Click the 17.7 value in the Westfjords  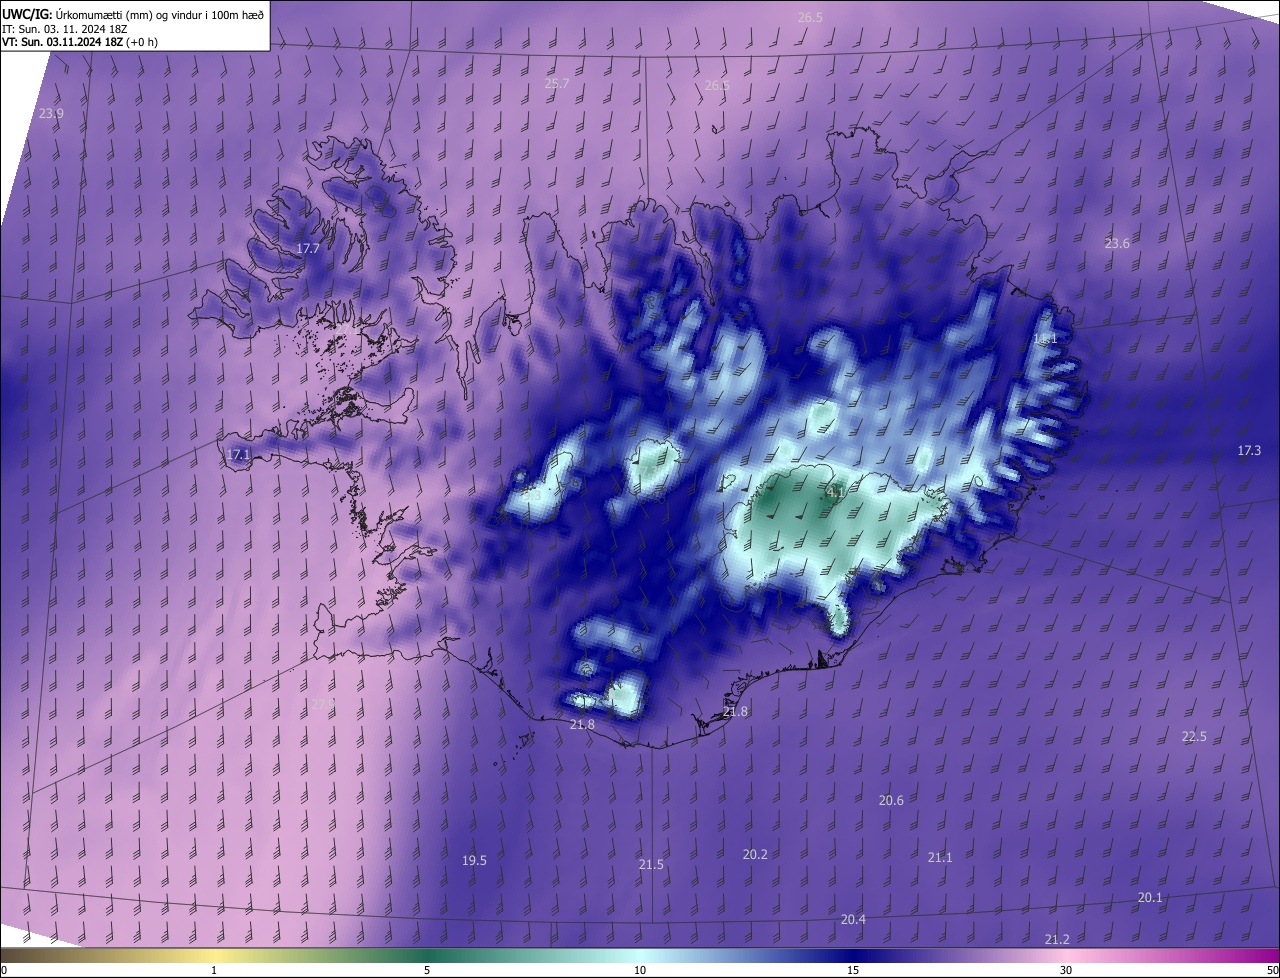pyautogui.click(x=307, y=248)
